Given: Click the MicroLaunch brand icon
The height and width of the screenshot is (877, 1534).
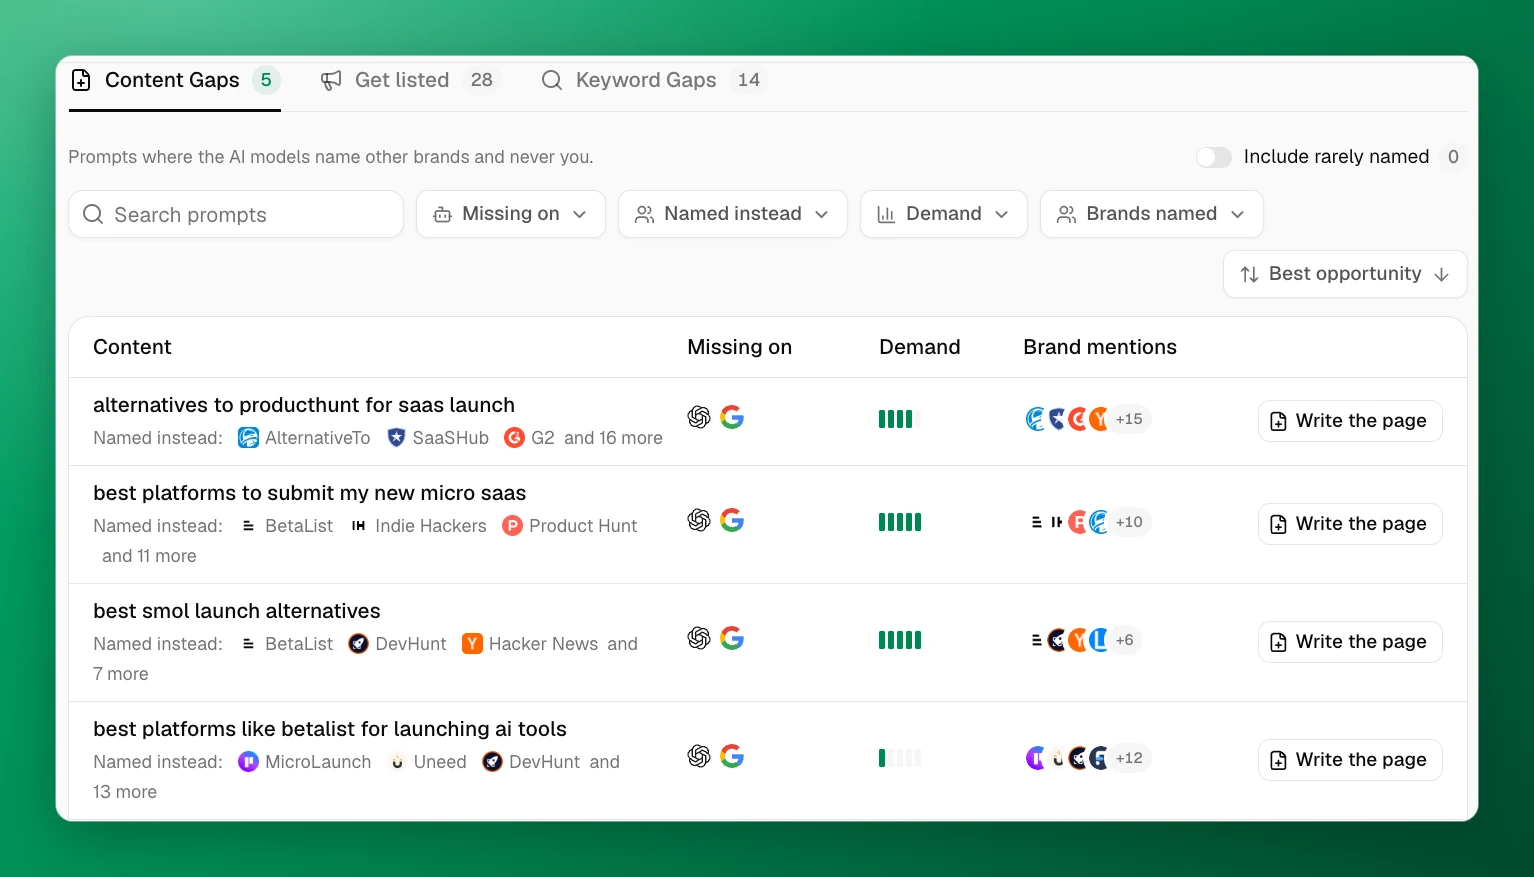Looking at the screenshot, I should [x=248, y=762].
